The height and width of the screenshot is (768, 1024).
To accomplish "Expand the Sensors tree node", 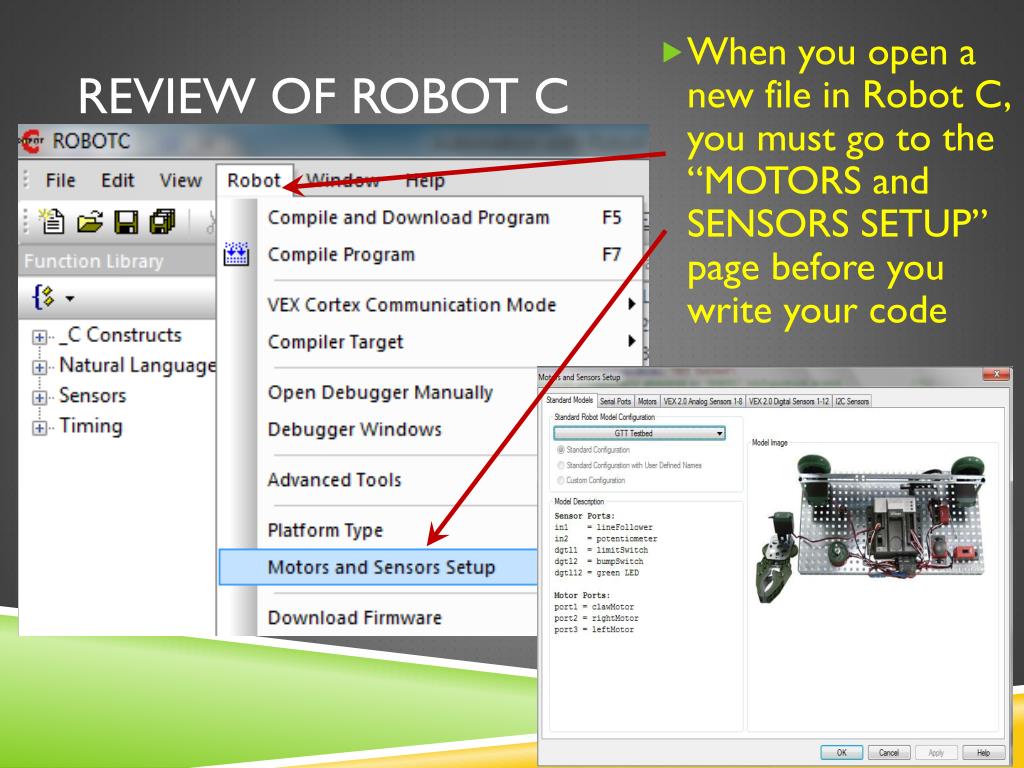I will point(40,398).
